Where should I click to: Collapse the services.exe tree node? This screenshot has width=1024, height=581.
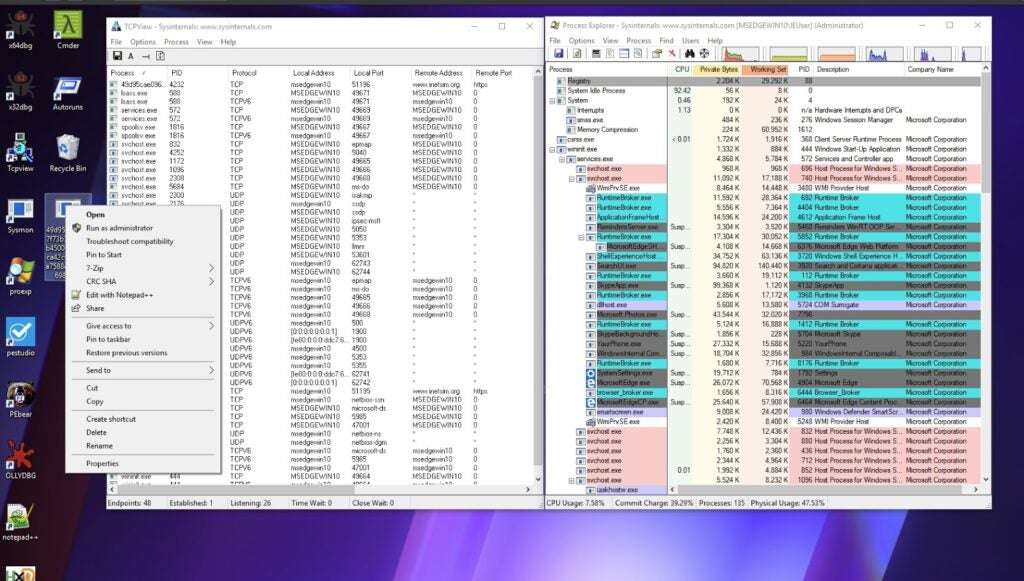tap(561, 159)
